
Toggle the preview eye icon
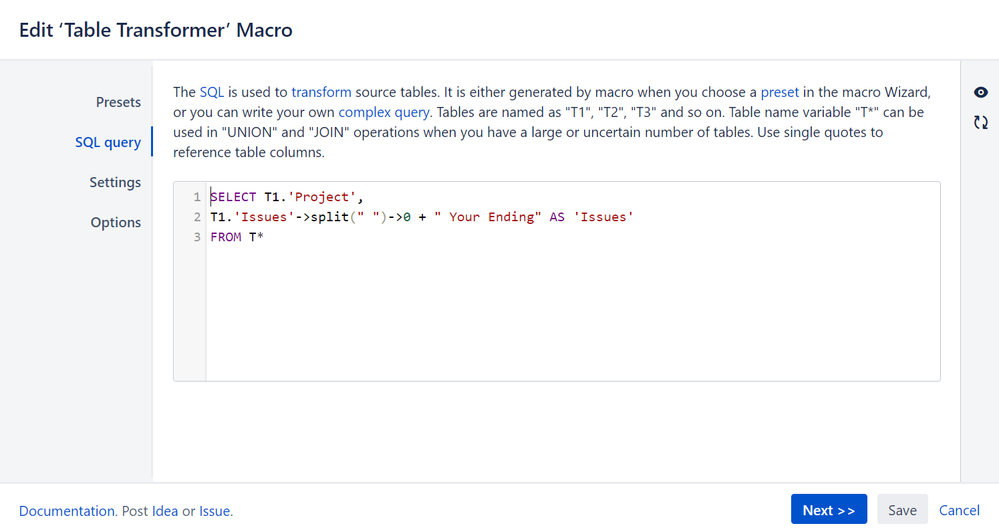pyautogui.click(x=981, y=92)
